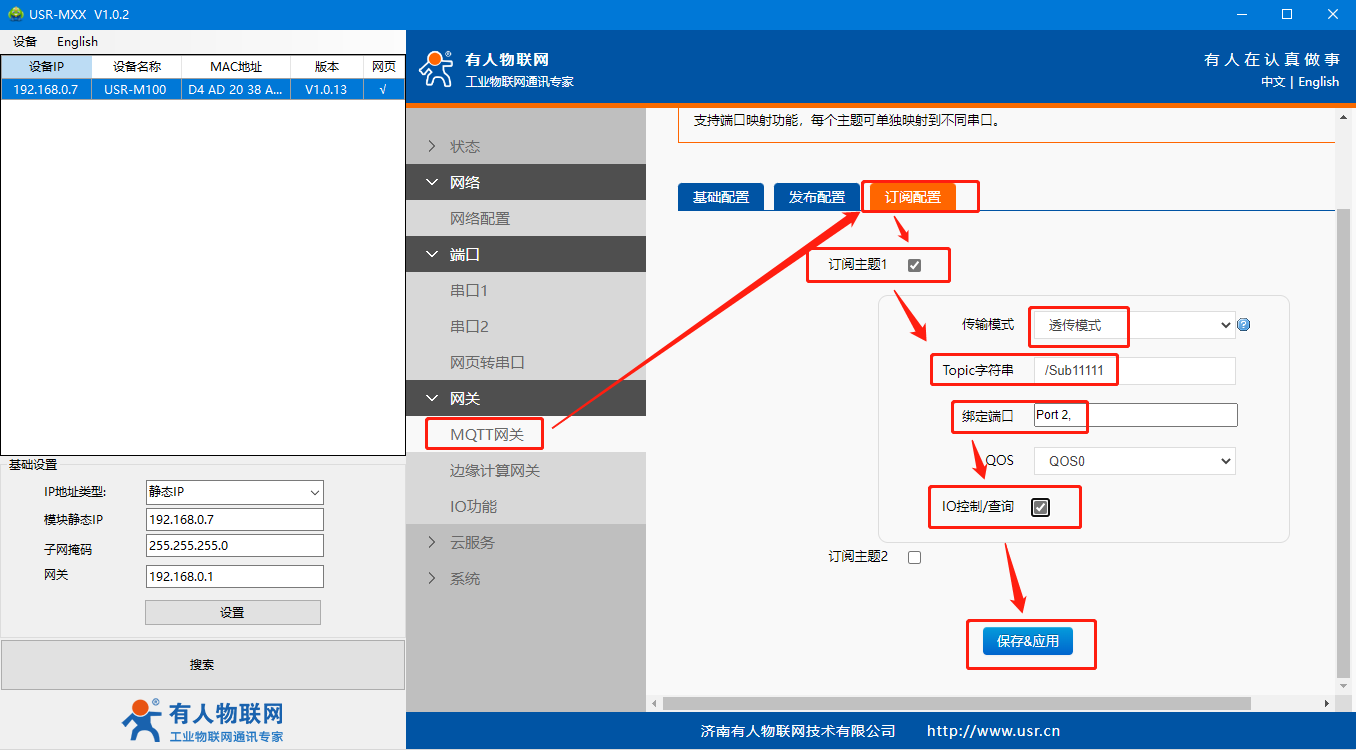This screenshot has width=1356, height=750.
Task: Click the Topic字符串 input field
Action: 1135,371
